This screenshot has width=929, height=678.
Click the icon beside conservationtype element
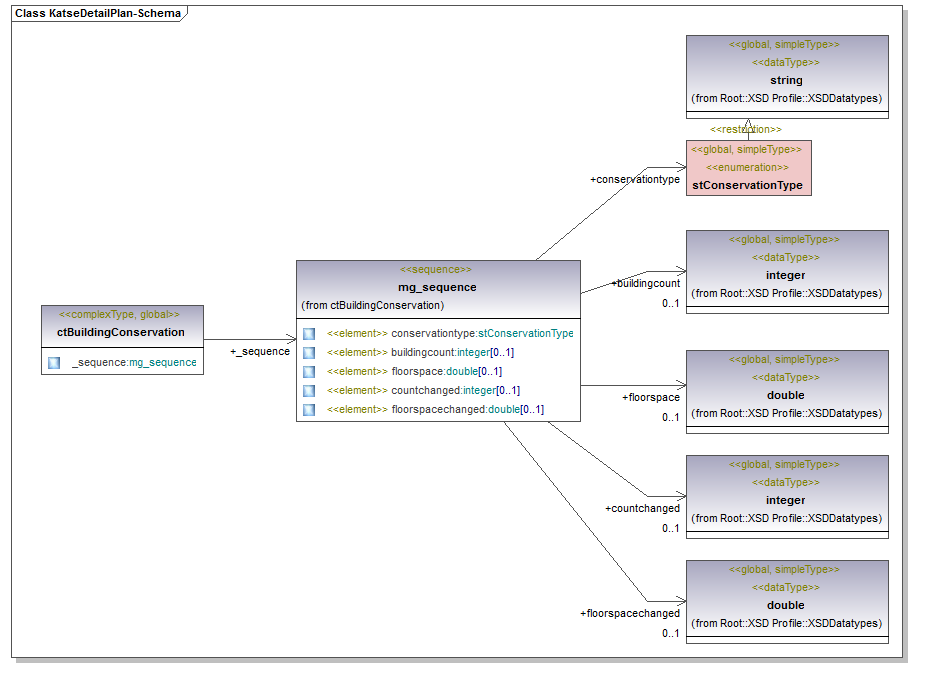[x=309, y=334]
